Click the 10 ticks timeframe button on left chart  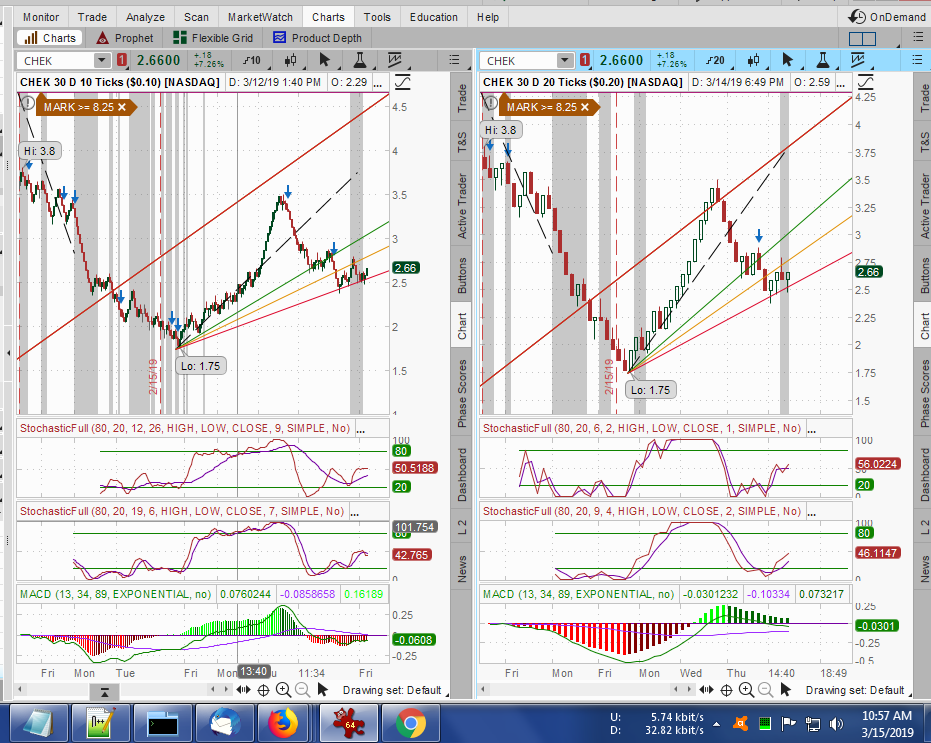[252, 61]
